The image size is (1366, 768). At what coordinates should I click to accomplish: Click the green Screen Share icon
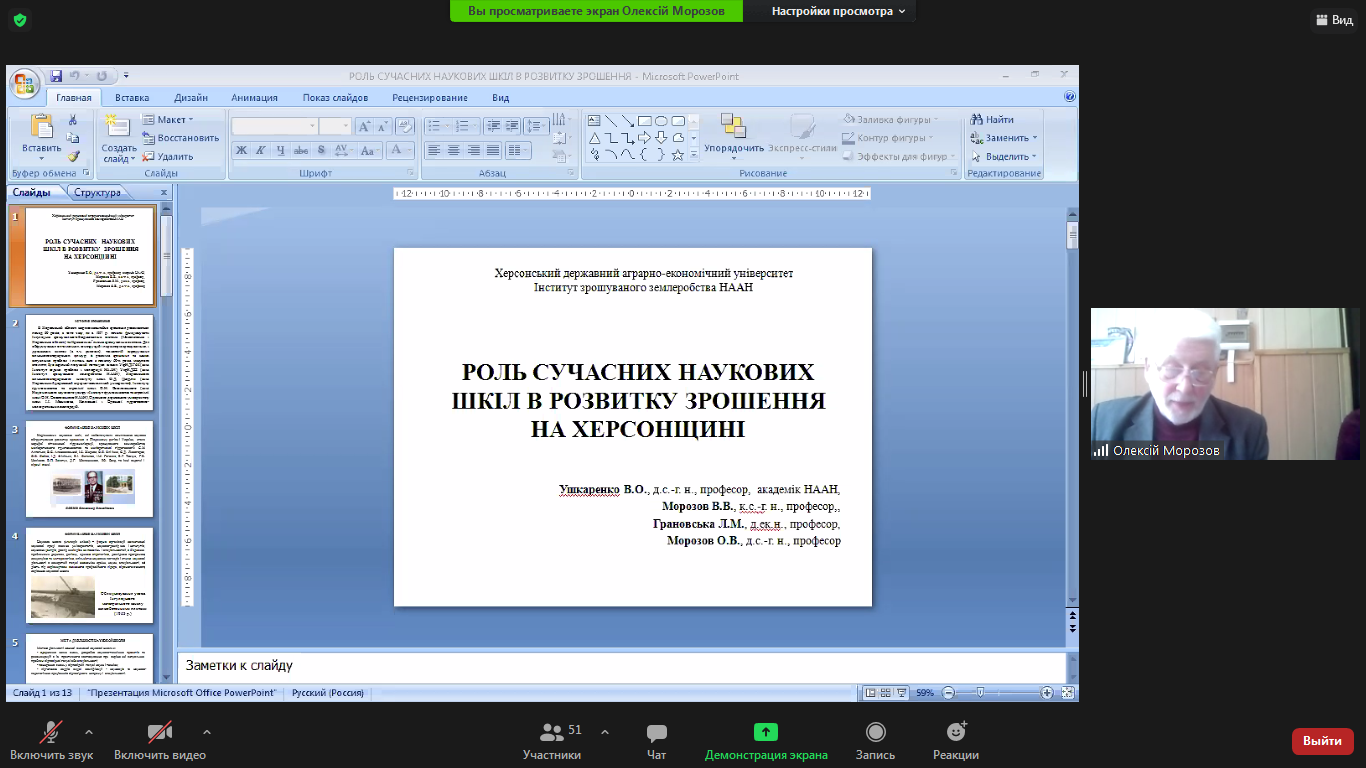click(x=766, y=733)
